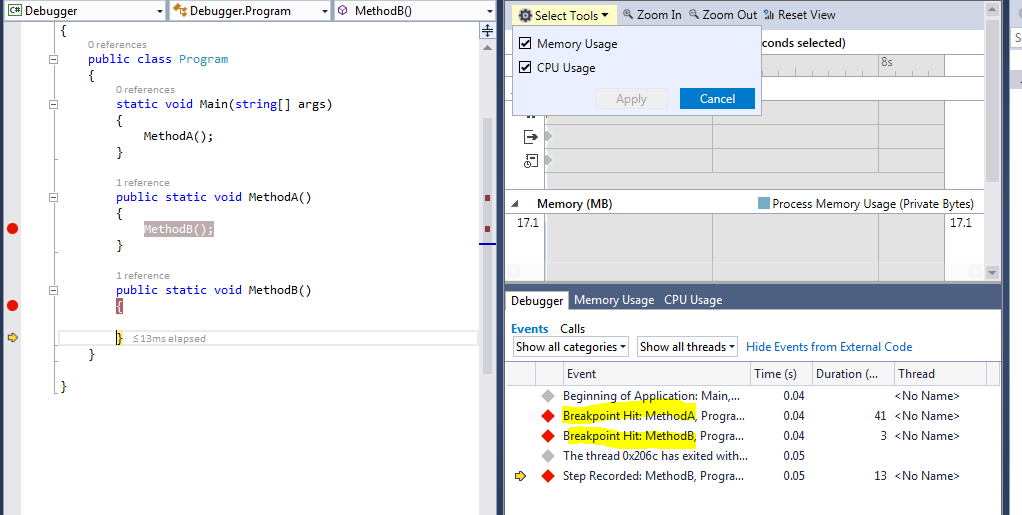Click the yellow current statement arrow in margin
Screen dimensions: 1022x515
(12, 337)
